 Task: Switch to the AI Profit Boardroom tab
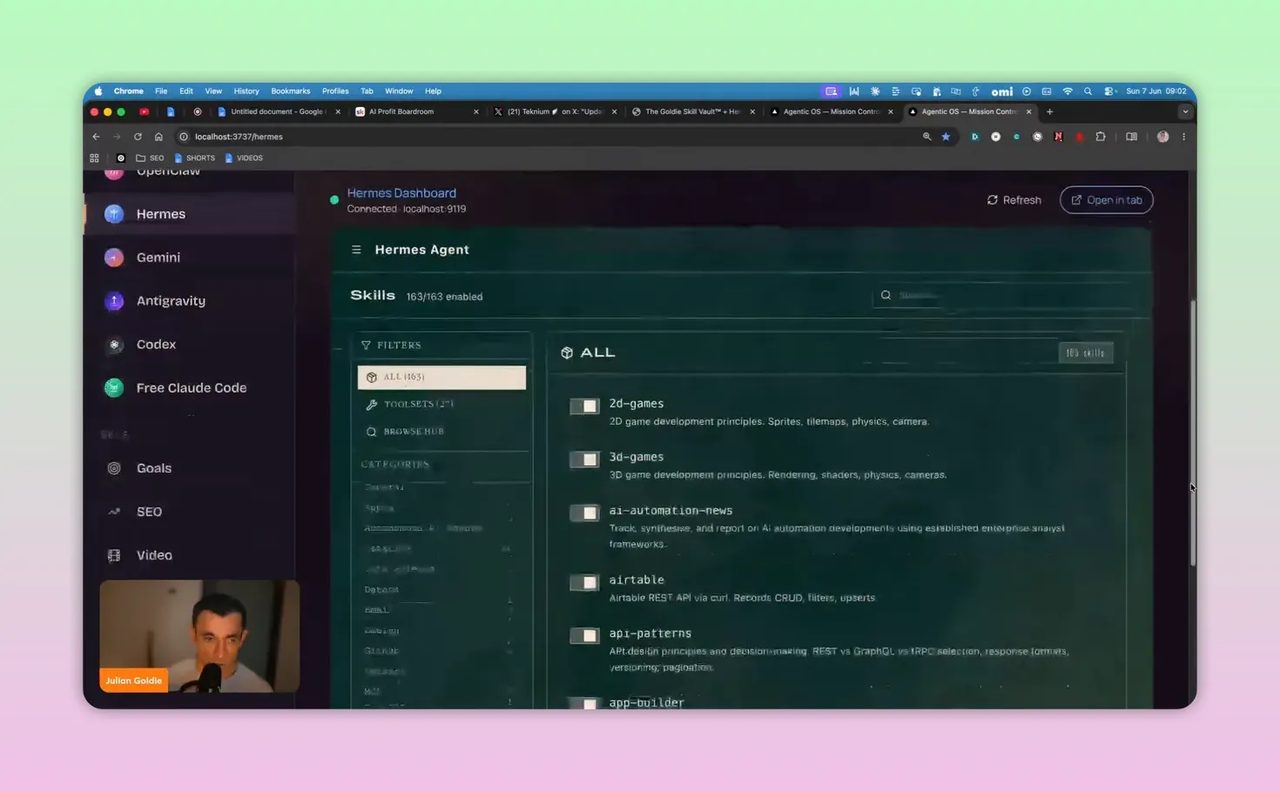tap(416, 112)
